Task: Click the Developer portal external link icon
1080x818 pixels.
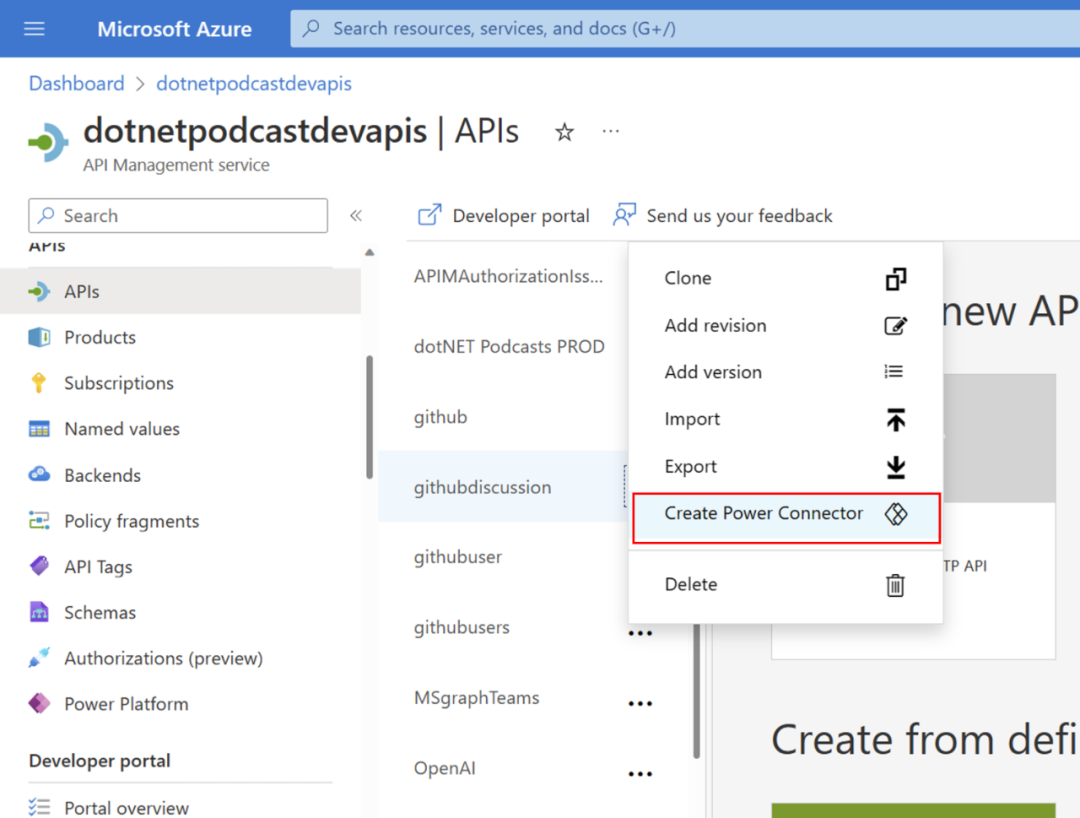Action: click(429, 216)
